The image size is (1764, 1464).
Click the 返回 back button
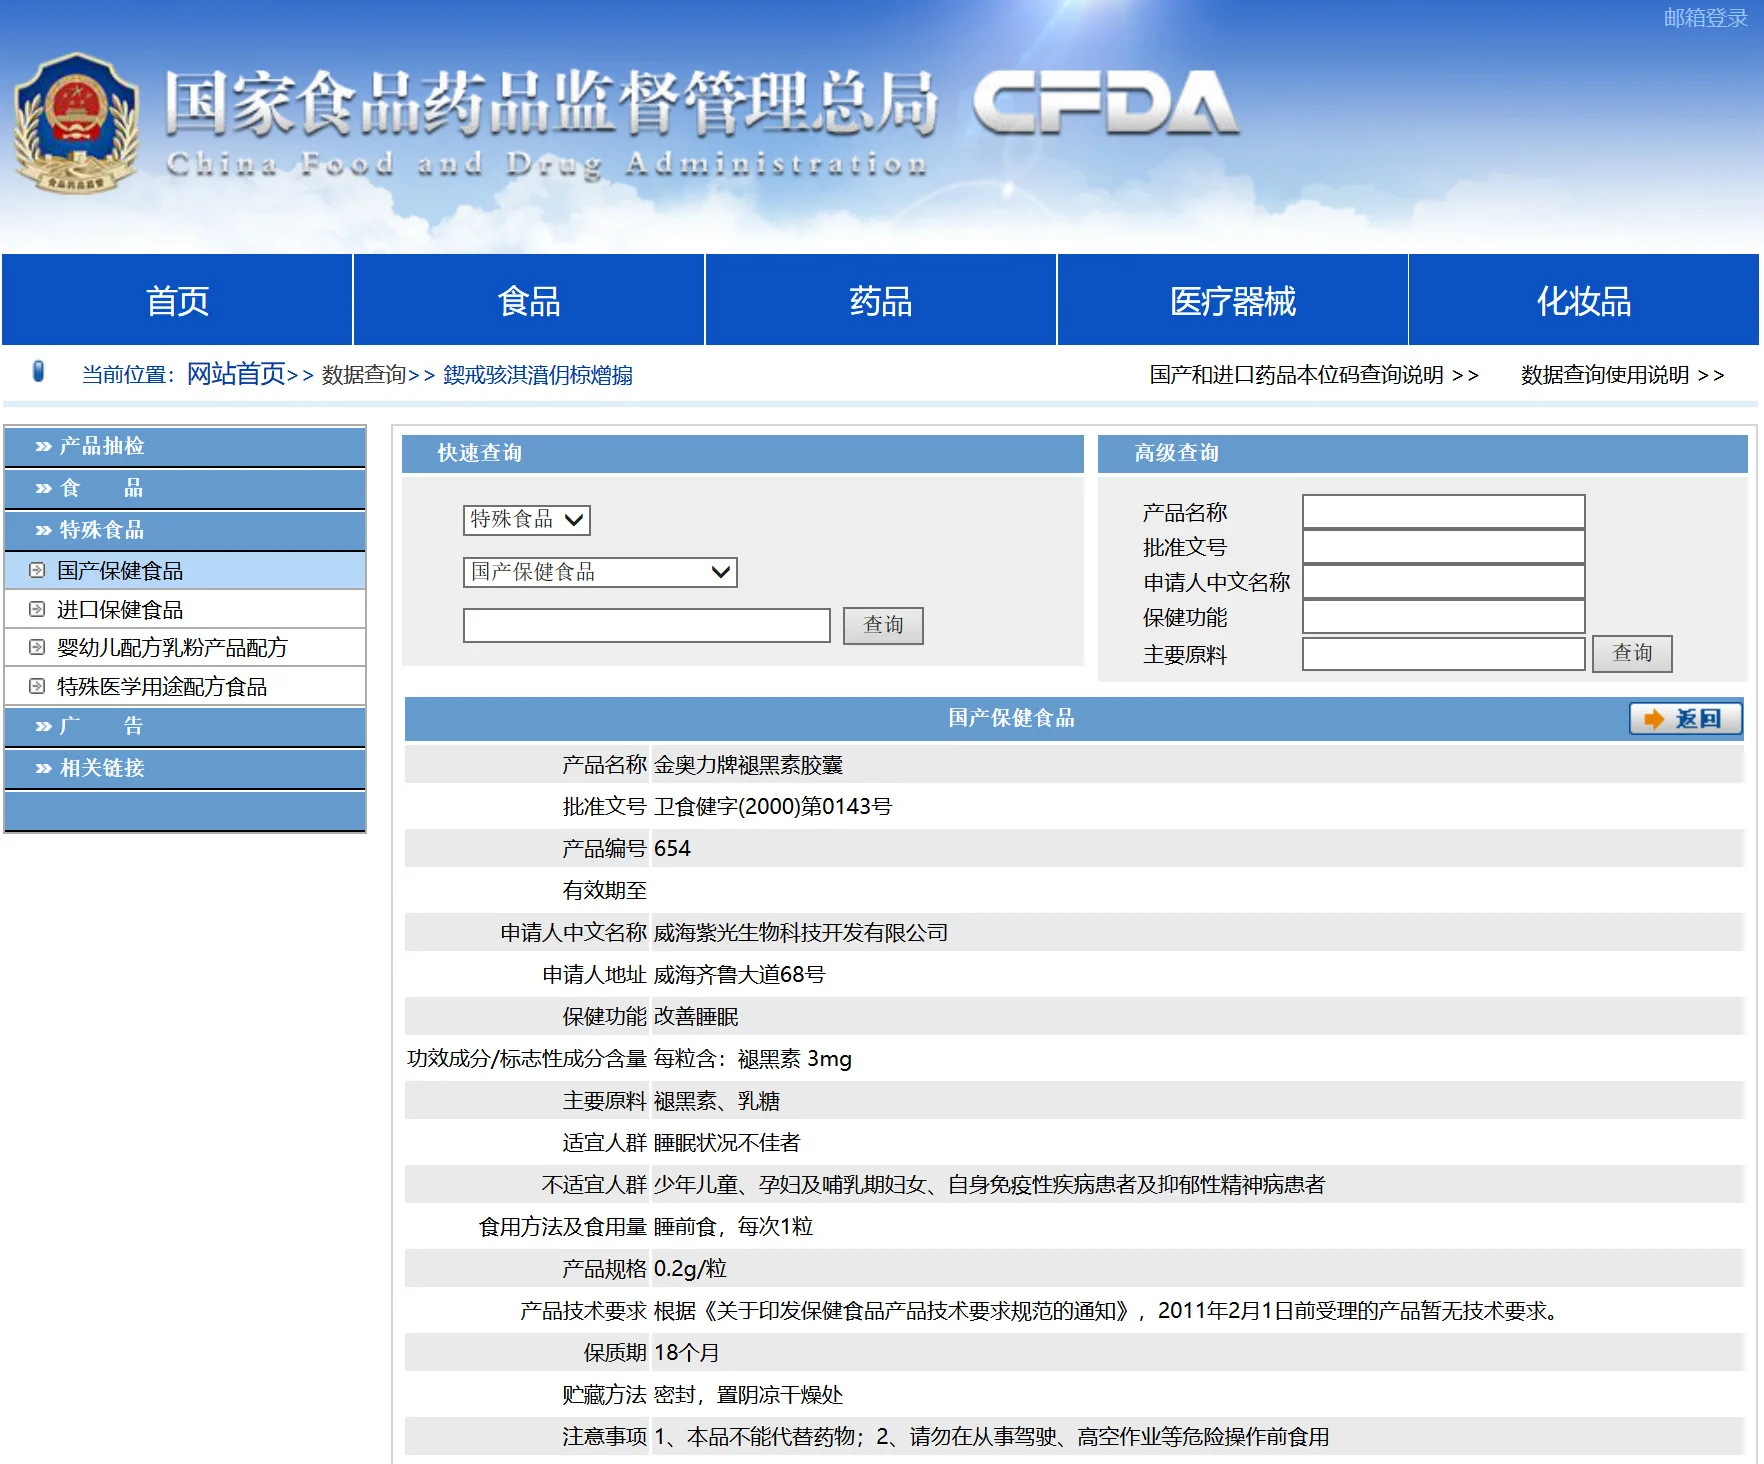pos(1686,718)
